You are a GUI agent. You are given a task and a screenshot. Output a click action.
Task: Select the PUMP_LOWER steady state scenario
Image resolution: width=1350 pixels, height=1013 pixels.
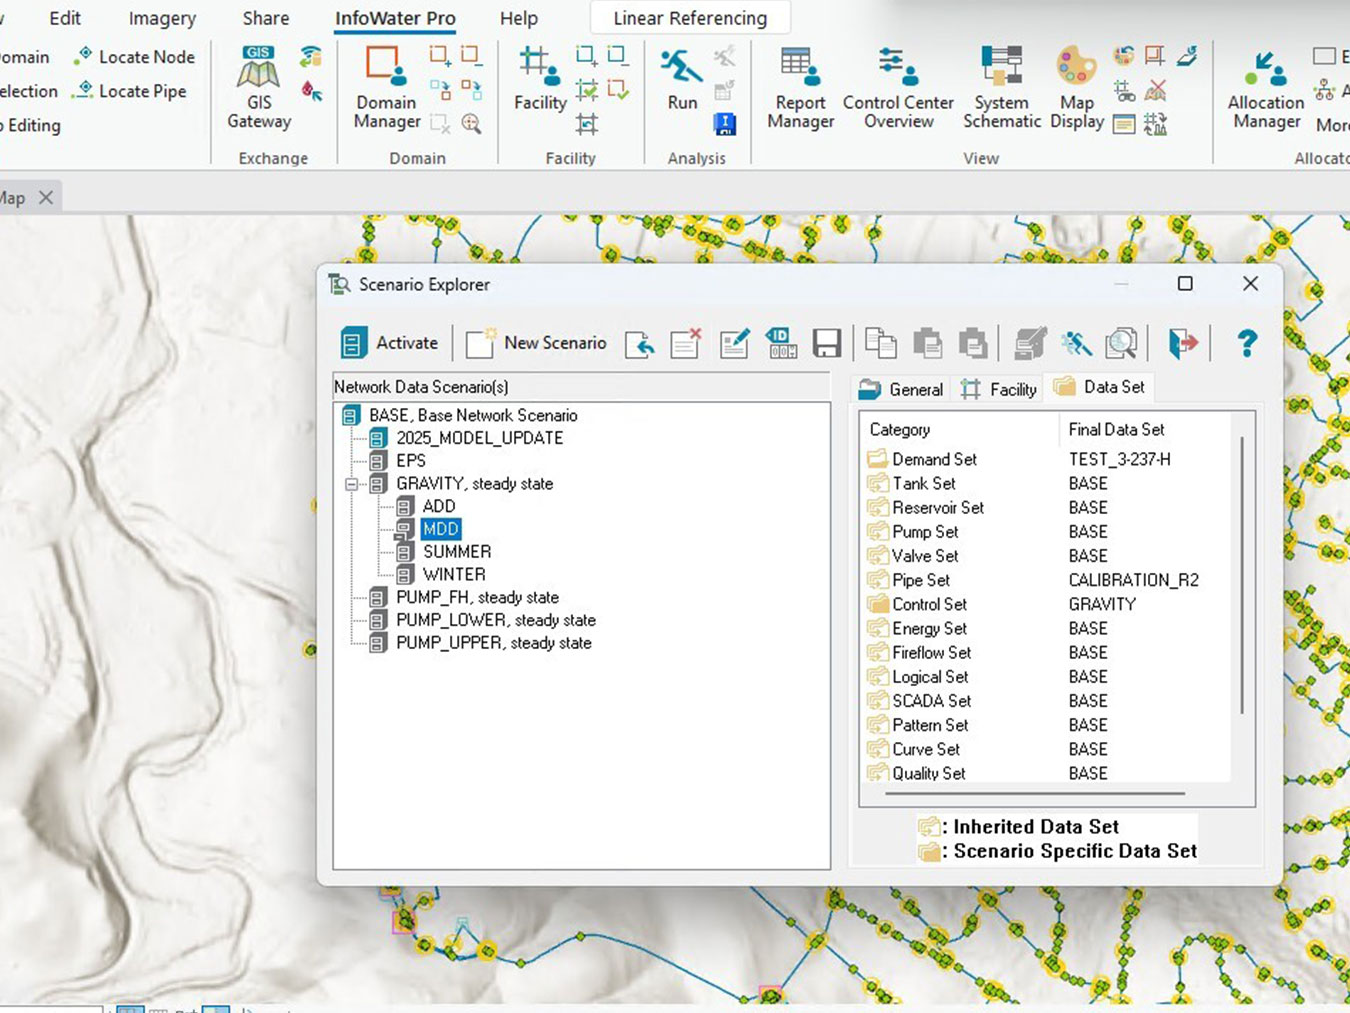click(495, 620)
